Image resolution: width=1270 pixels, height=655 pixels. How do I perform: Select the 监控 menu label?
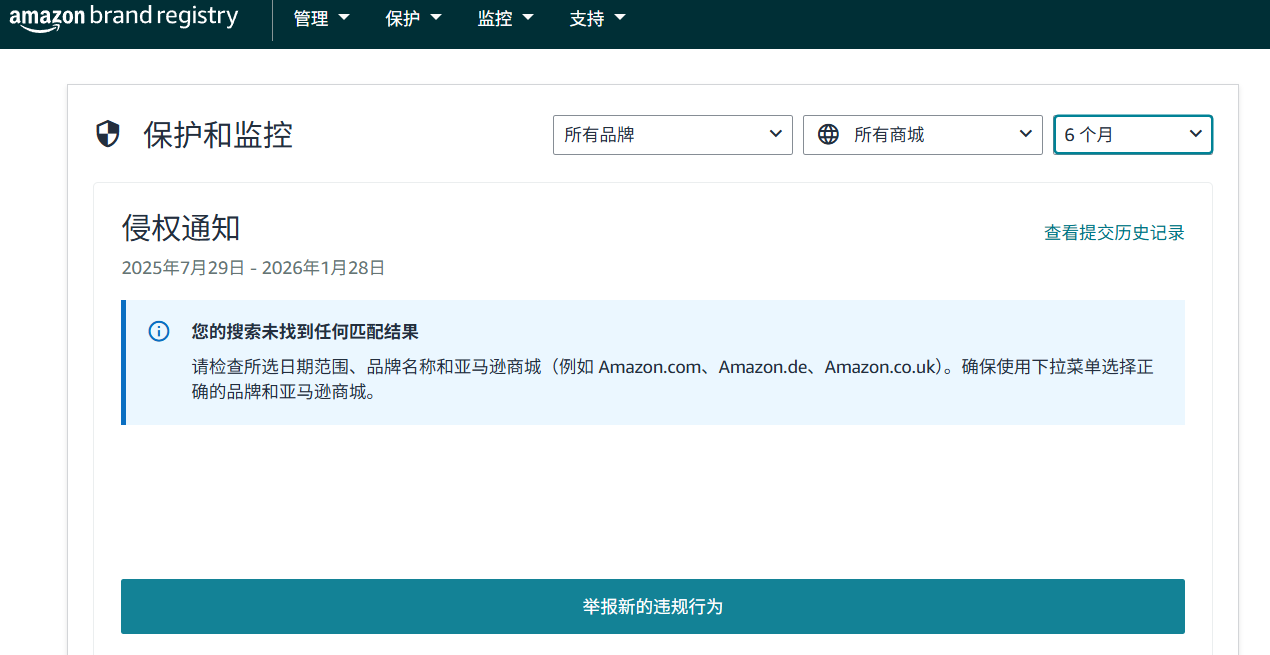tap(494, 19)
